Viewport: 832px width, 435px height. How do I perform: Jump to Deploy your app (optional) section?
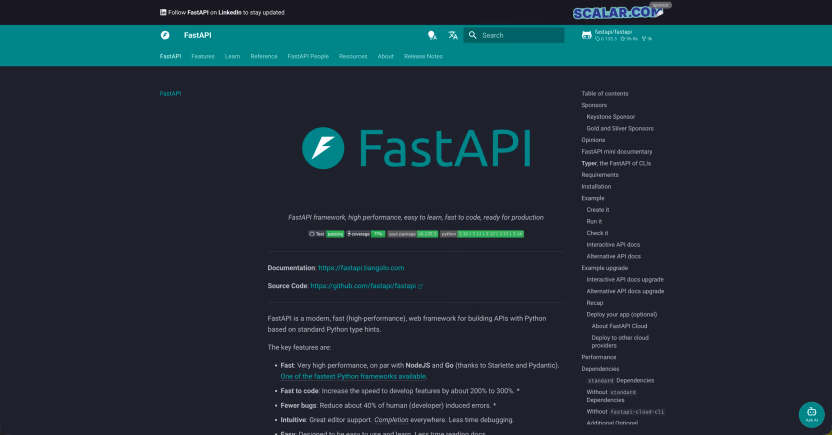pyautogui.click(x=621, y=315)
